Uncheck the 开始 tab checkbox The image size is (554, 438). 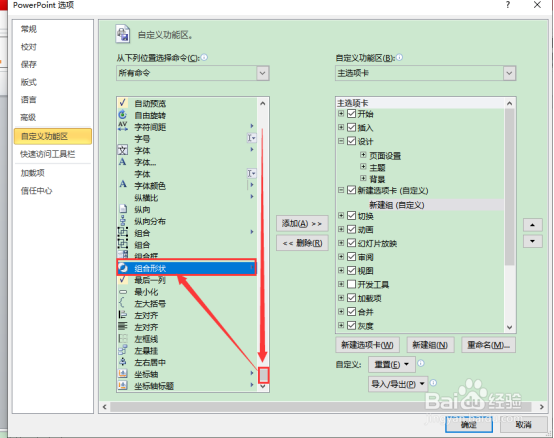351,113
